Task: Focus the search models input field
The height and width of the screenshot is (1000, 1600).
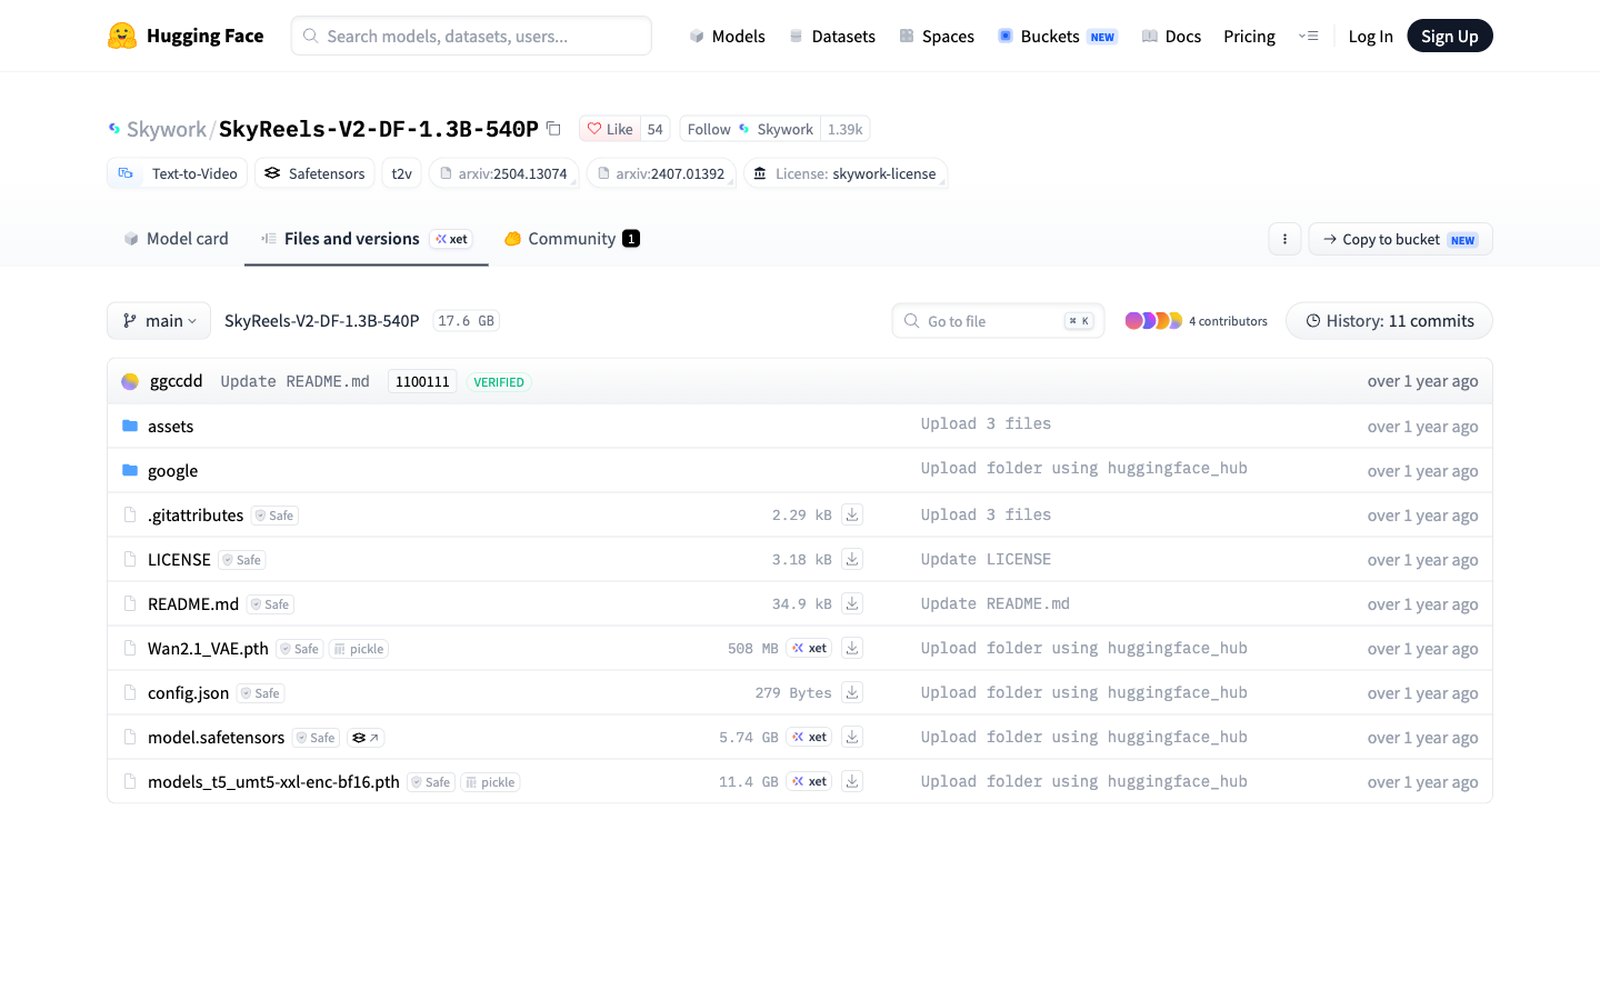Action: point(471,36)
